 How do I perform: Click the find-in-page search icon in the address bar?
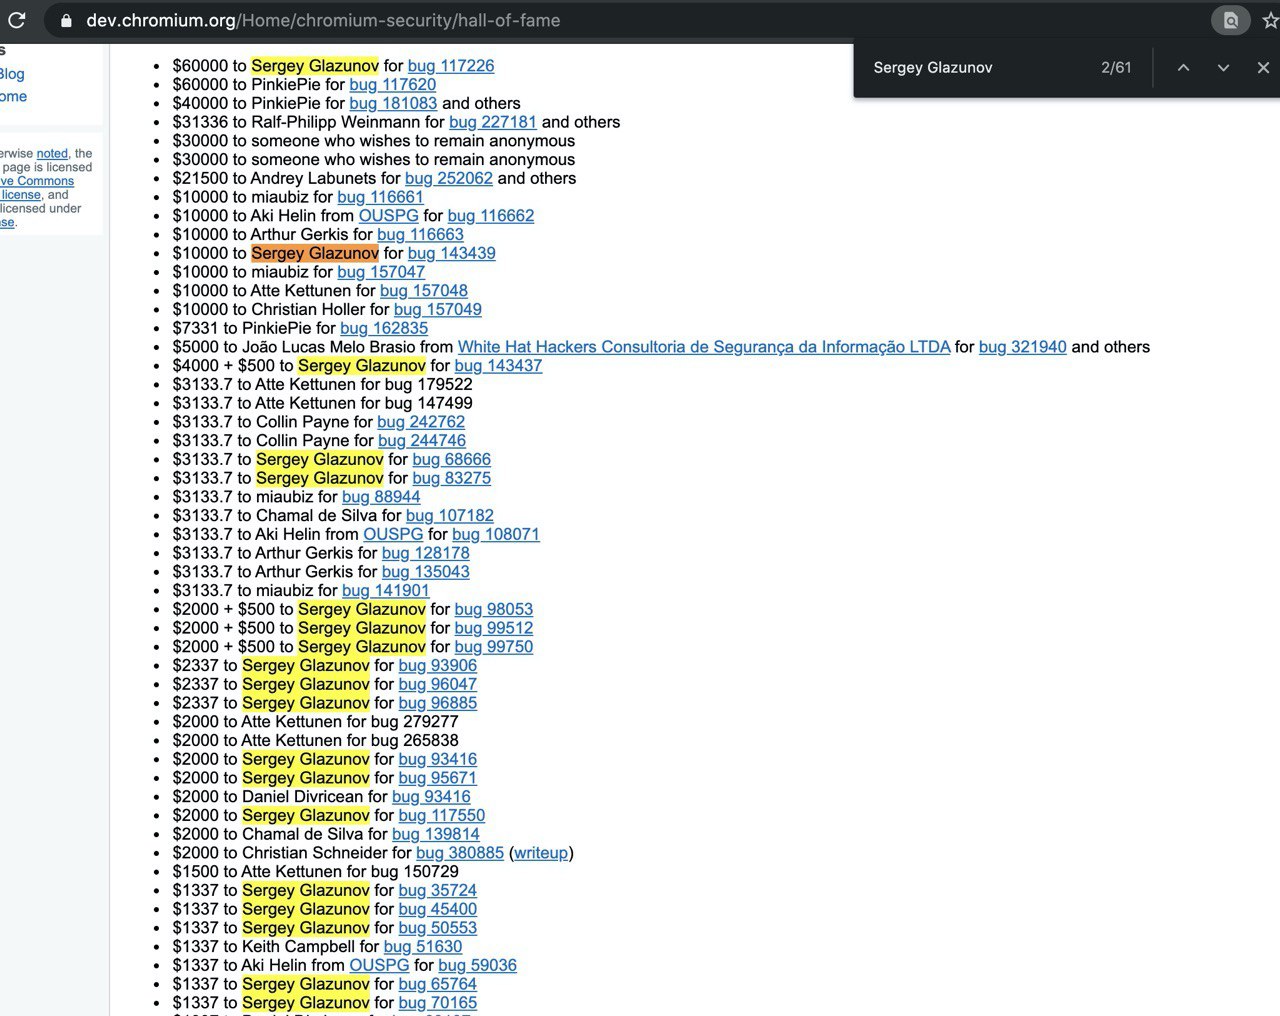pos(1231,20)
